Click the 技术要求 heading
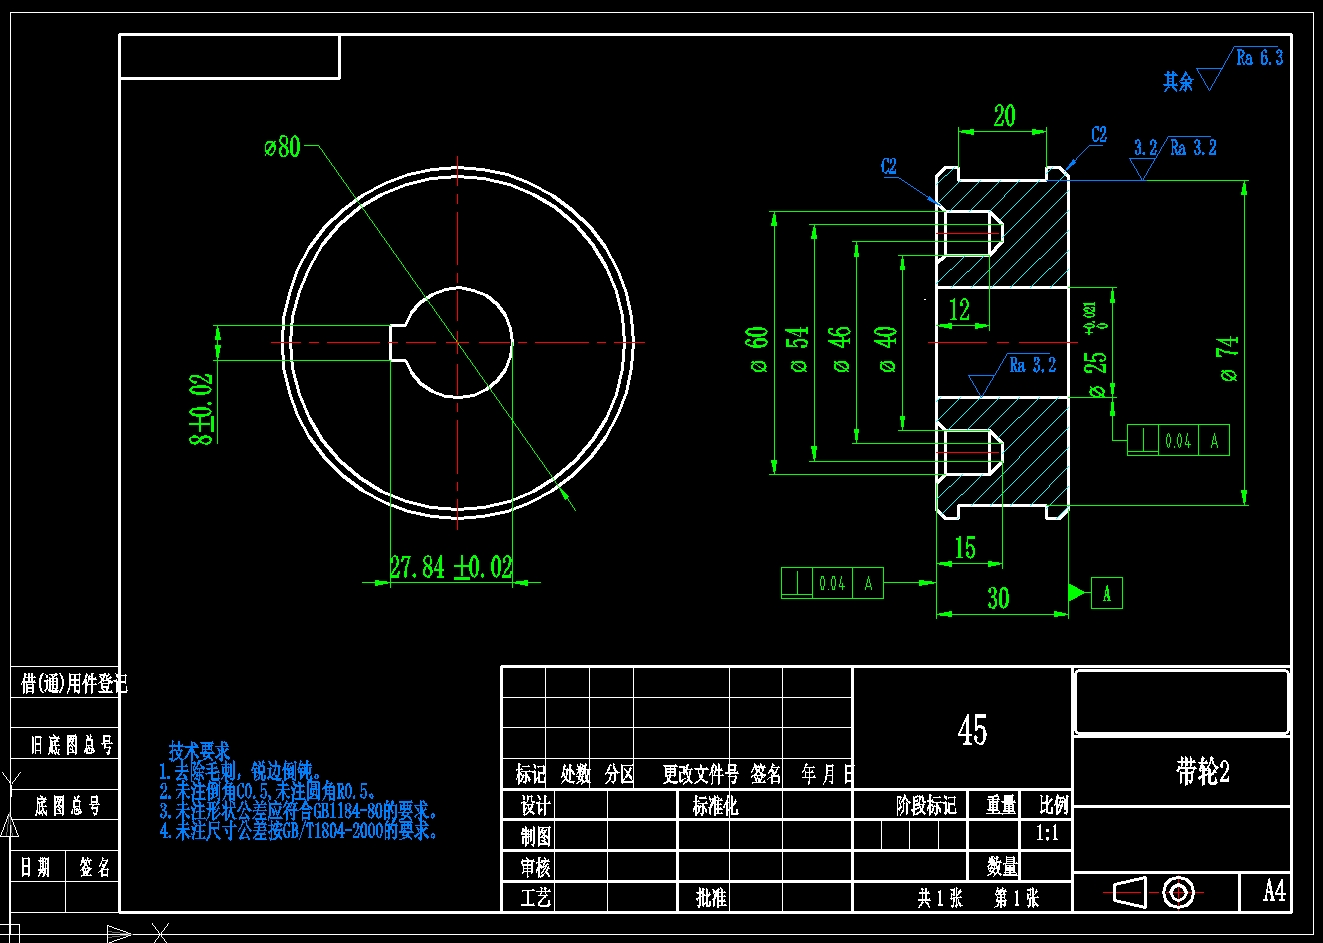Viewport: 1323px width, 943px height. pyautogui.click(x=199, y=751)
